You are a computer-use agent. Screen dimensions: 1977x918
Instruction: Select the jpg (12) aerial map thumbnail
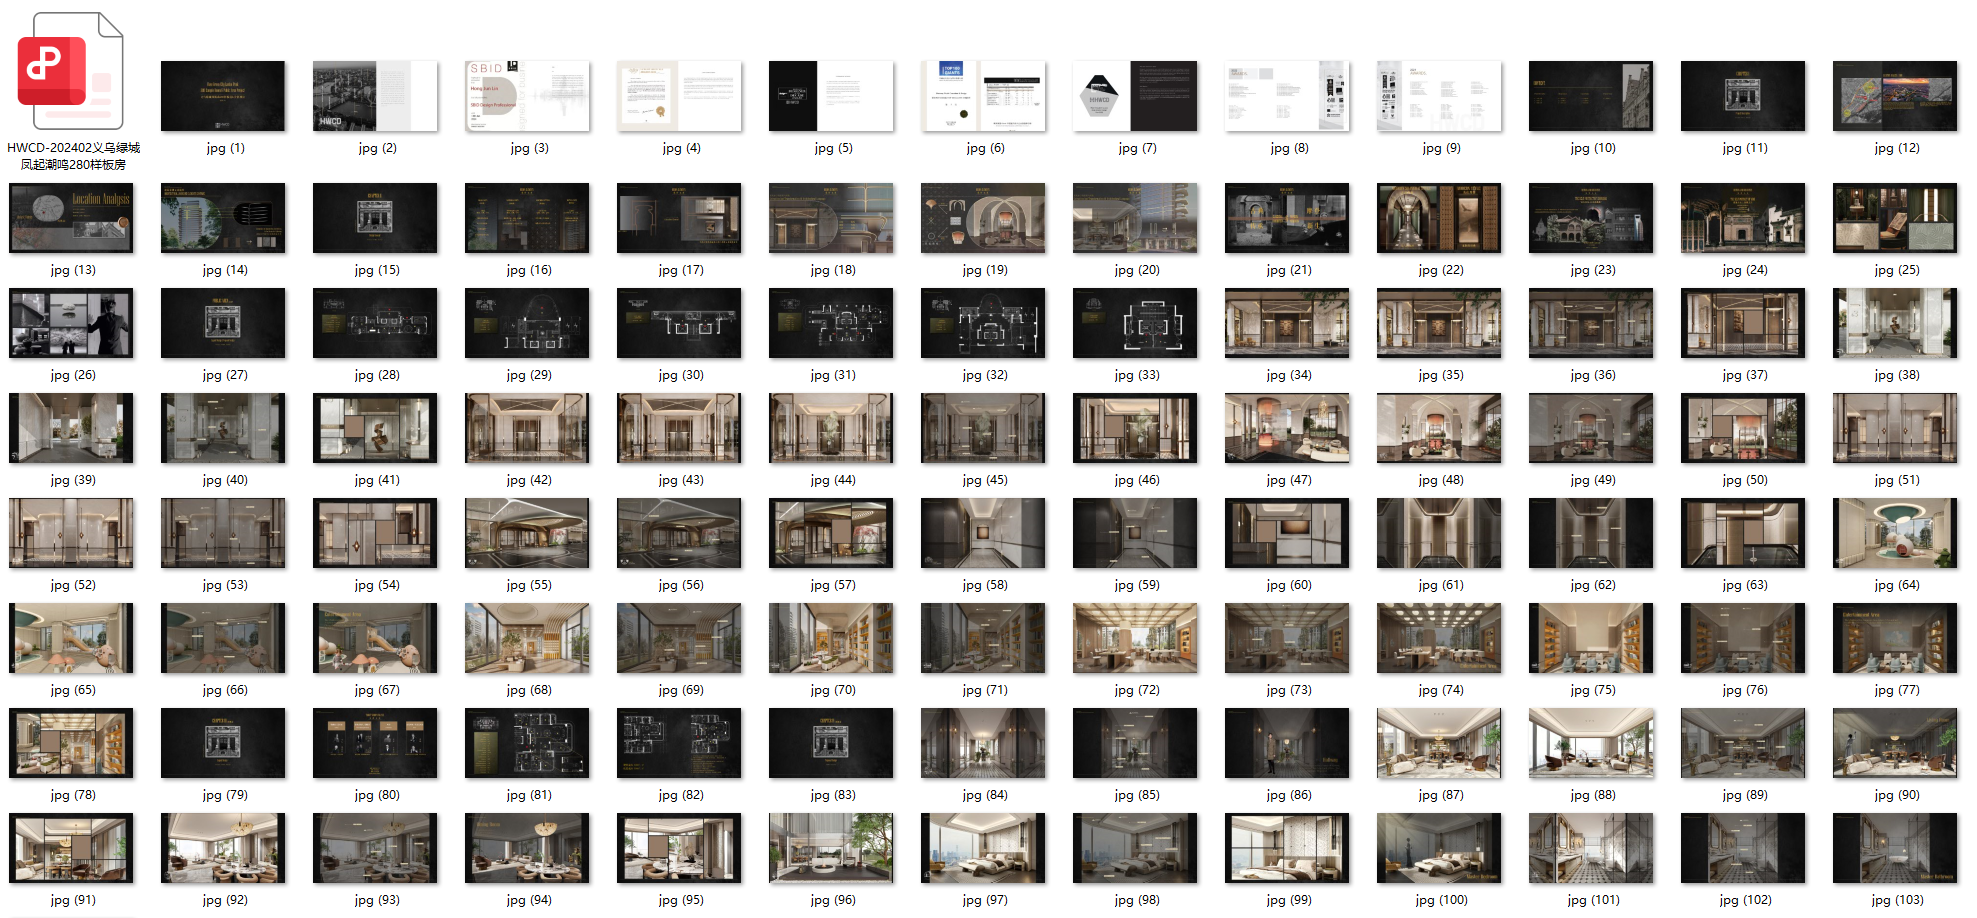coord(1895,96)
